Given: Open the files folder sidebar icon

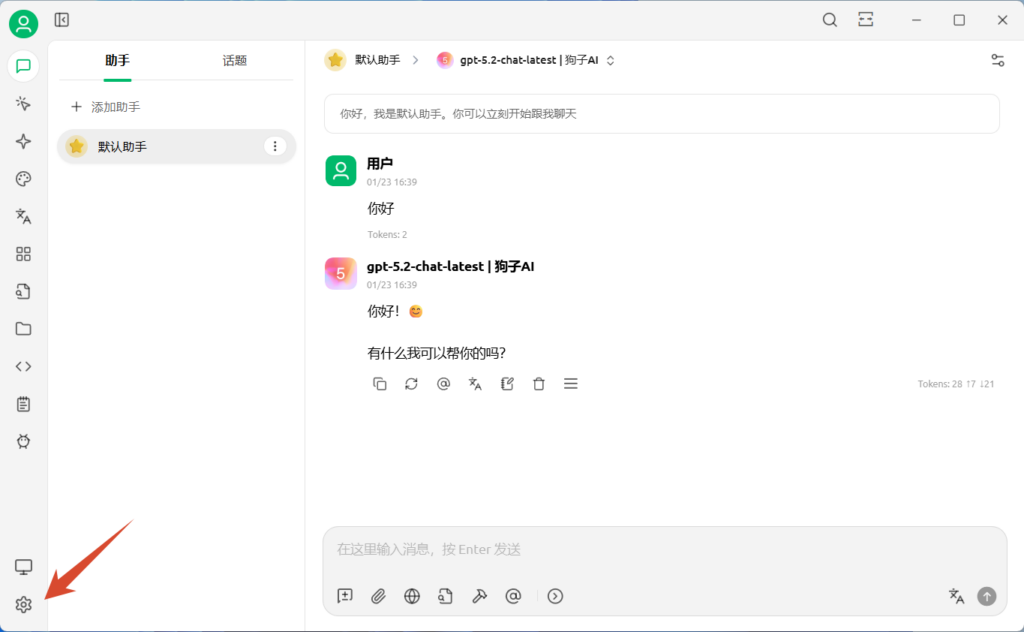Looking at the screenshot, I should 24,328.
